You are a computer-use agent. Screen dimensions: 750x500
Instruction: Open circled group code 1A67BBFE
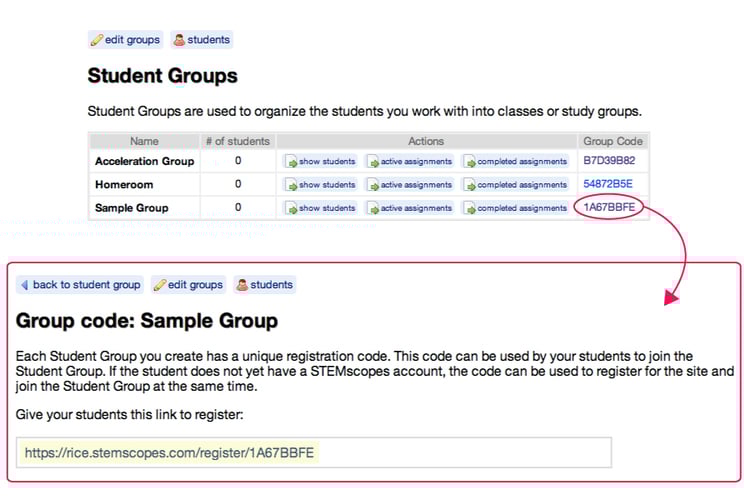tap(608, 208)
